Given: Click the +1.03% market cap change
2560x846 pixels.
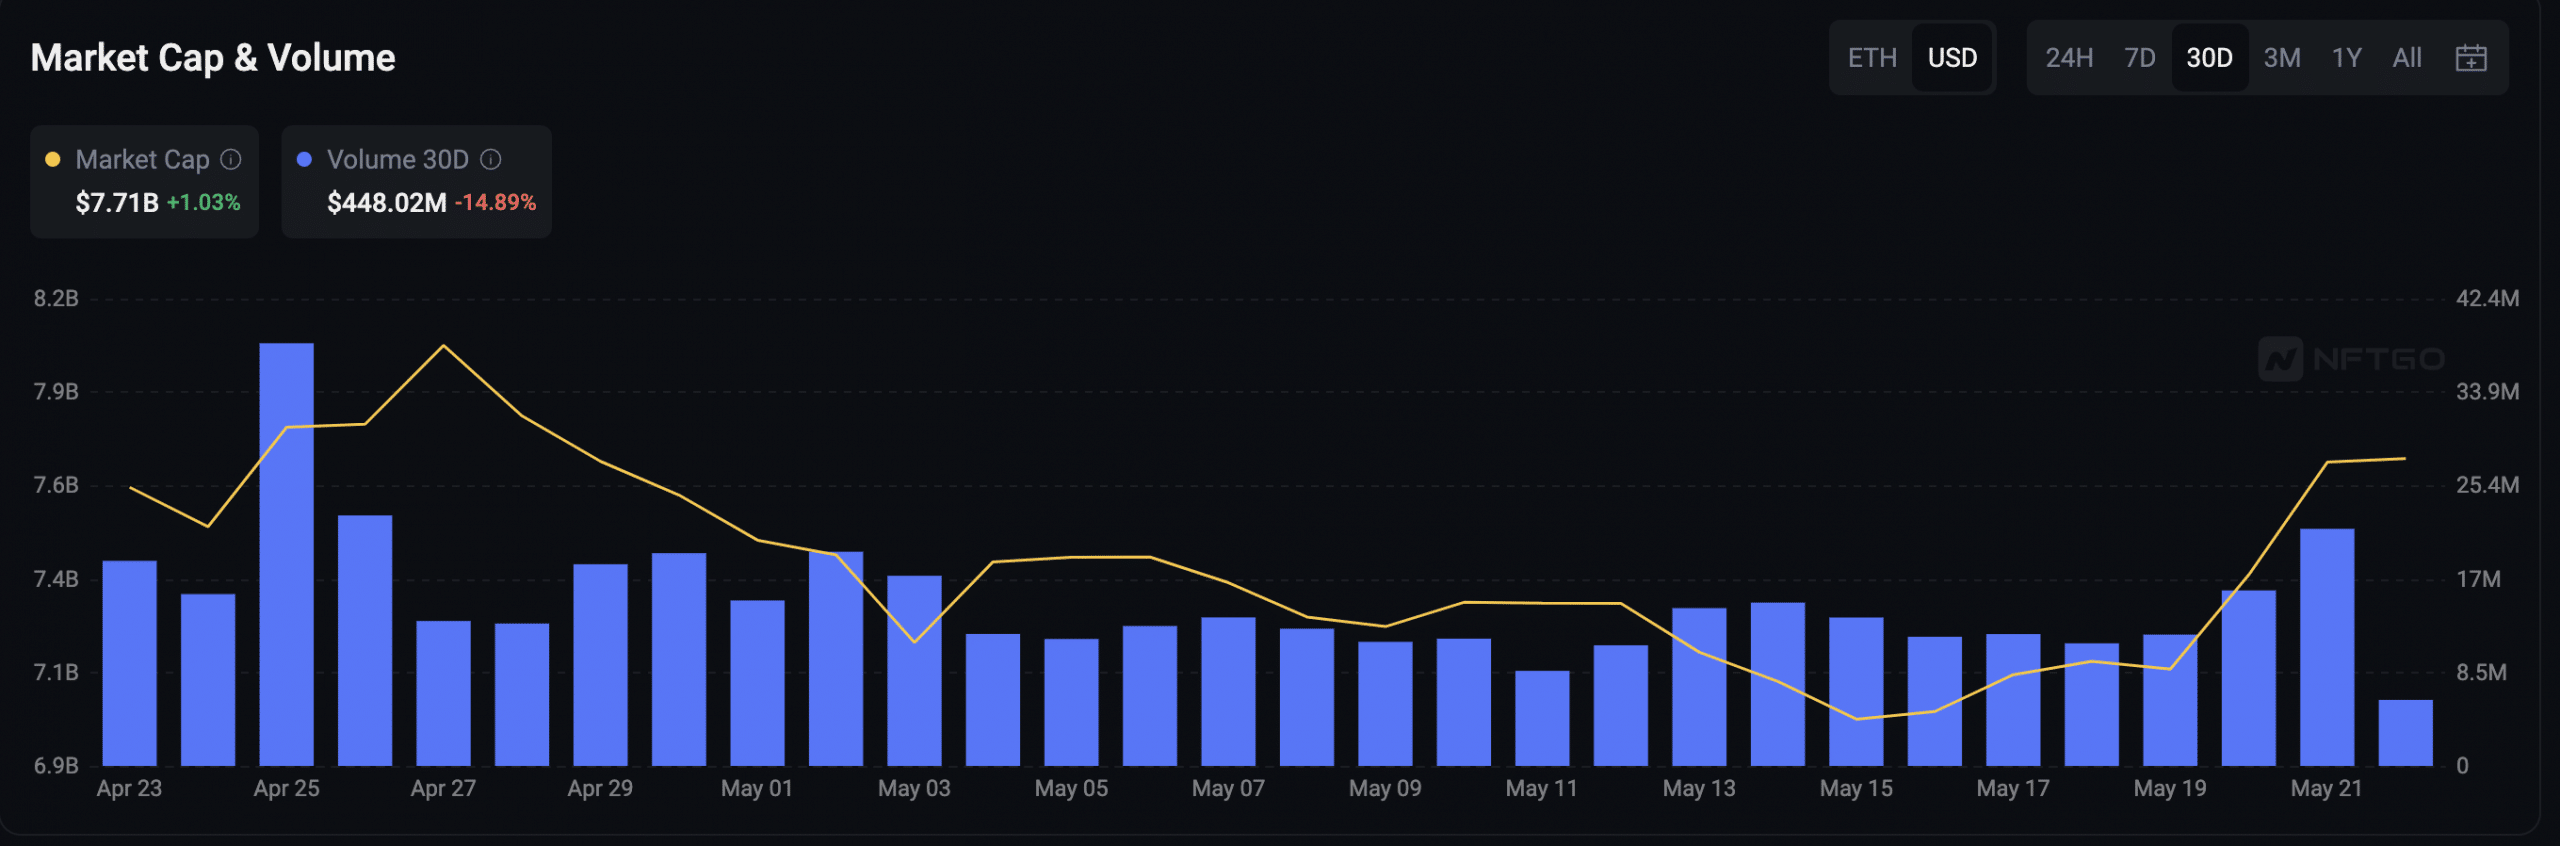Looking at the screenshot, I should [x=203, y=203].
